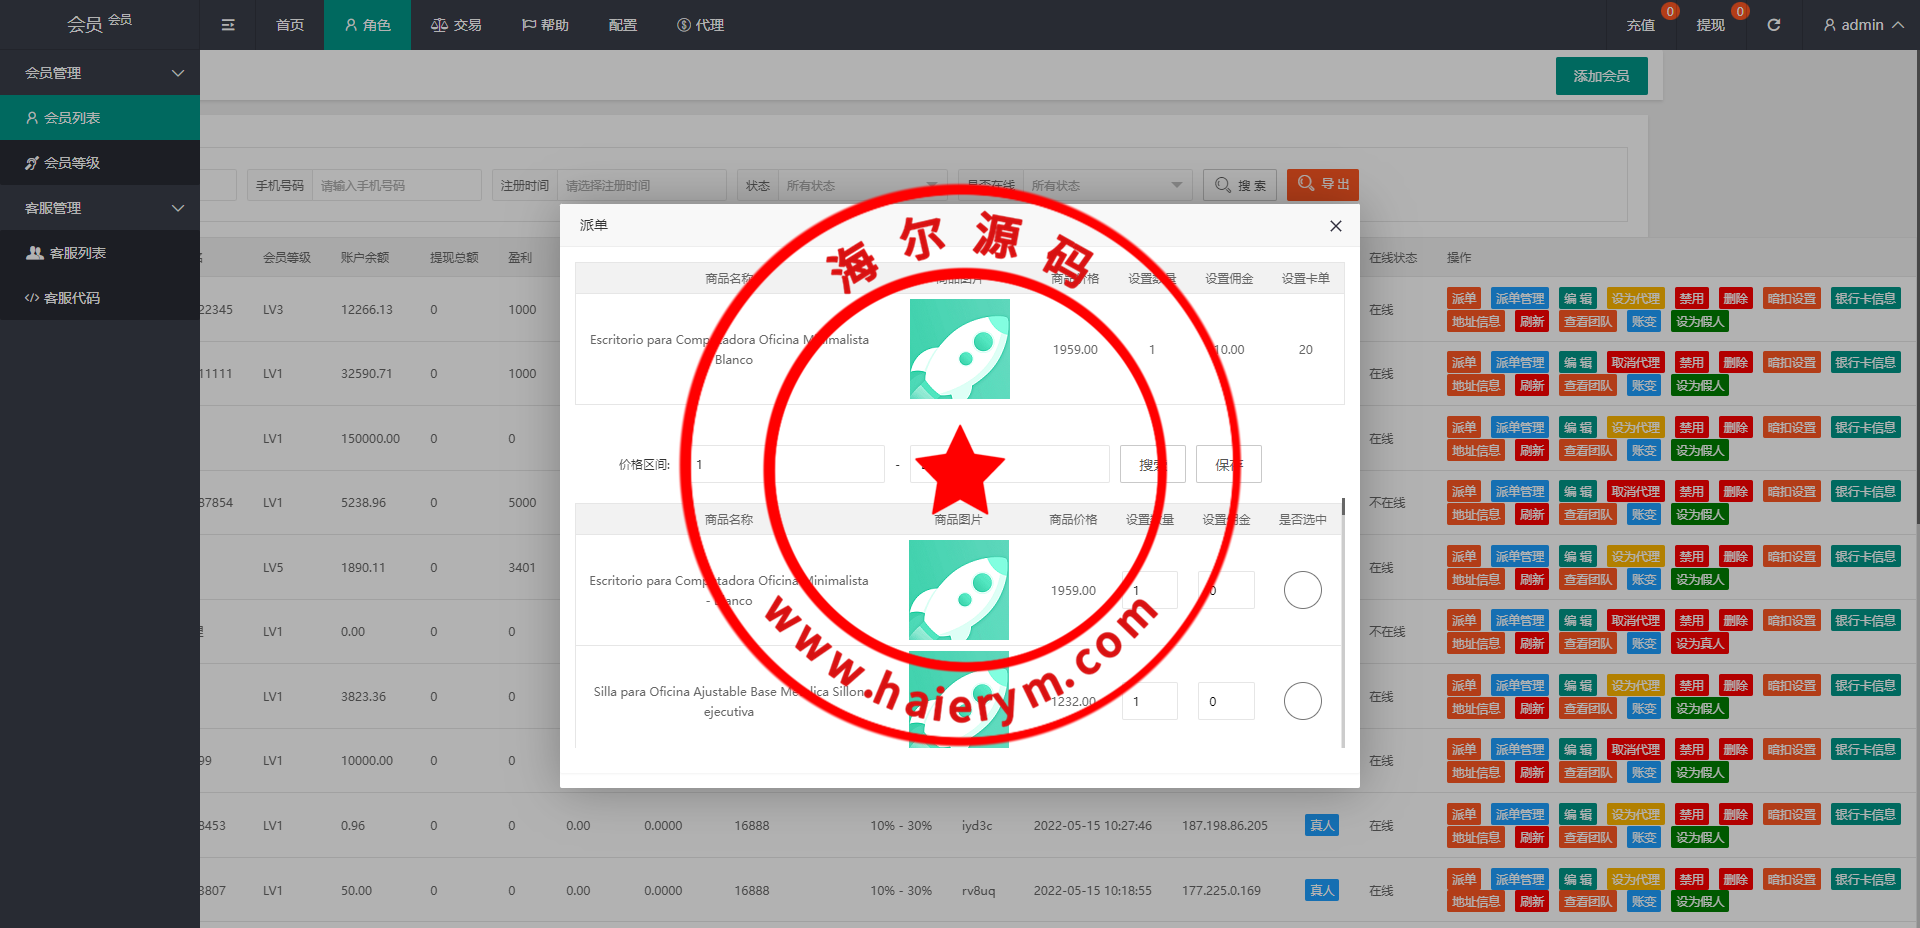Screen dimensions: 1920x928
Task: Open 会员等级 in the sidebar
Action: (72, 163)
